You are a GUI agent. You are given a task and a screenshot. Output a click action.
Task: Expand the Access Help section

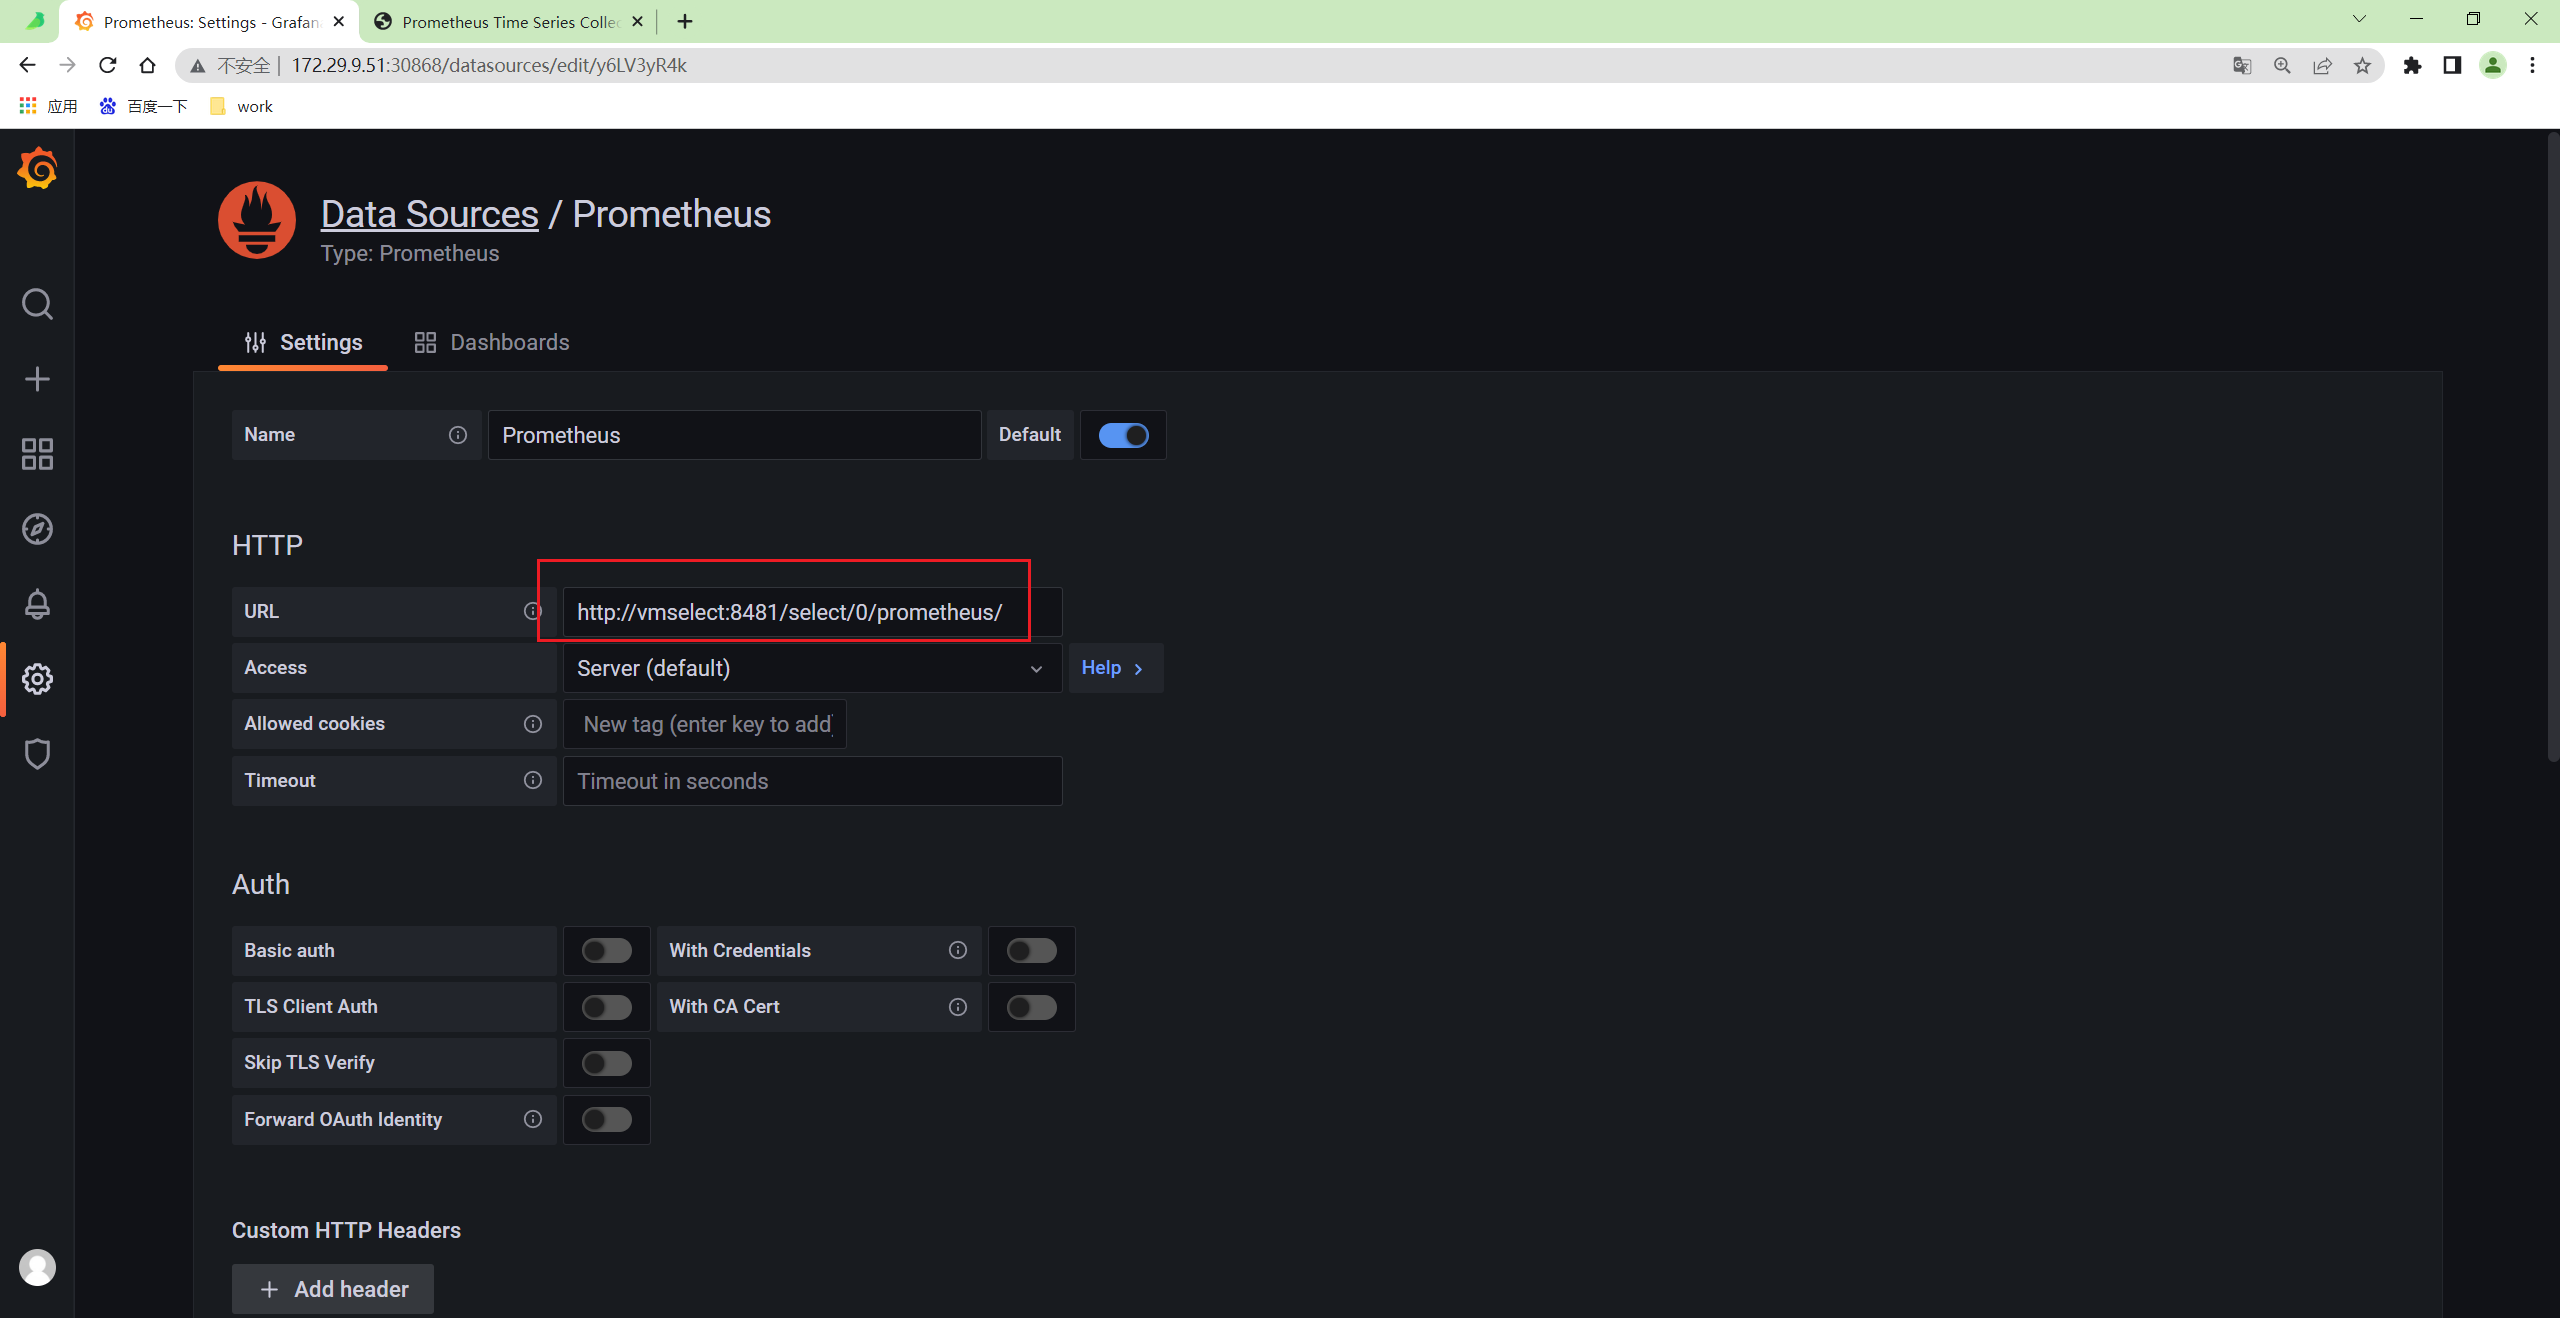pos(1115,668)
